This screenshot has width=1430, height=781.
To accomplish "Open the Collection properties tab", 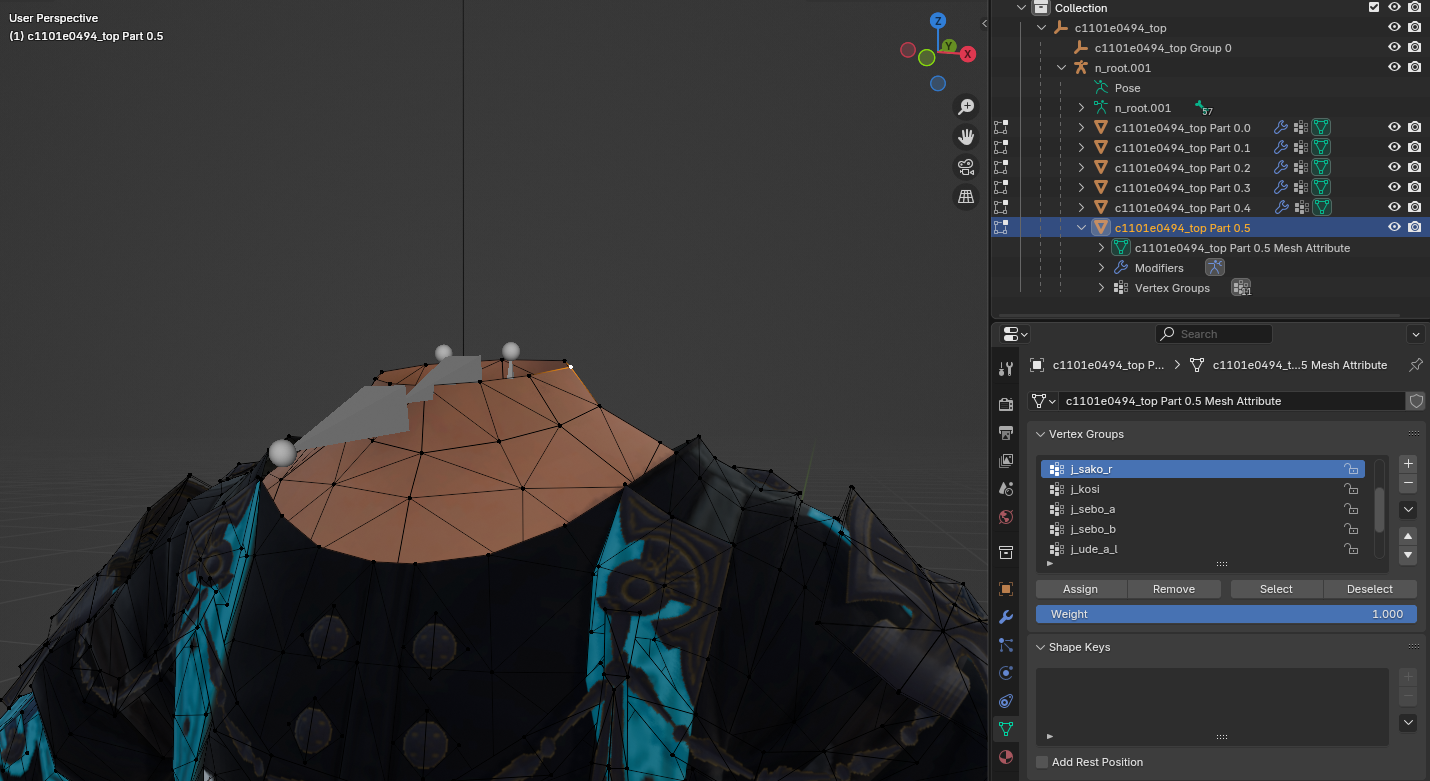I will coord(1006,552).
